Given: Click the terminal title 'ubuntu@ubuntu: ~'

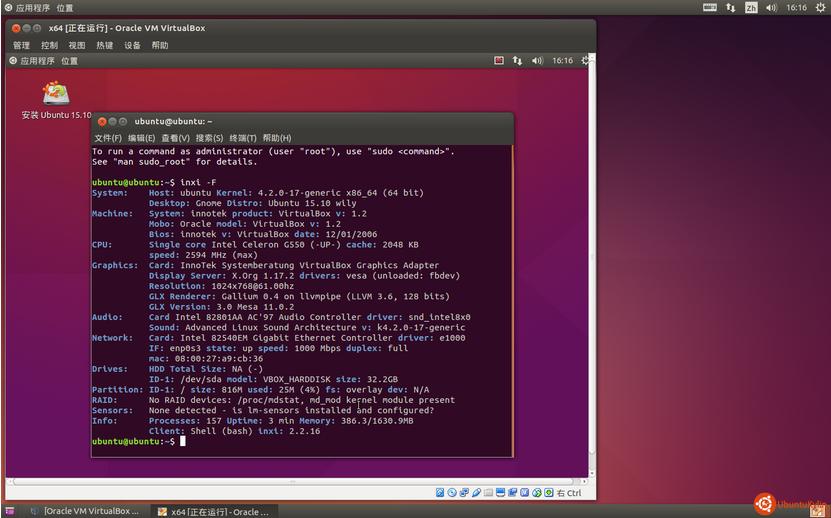Looking at the screenshot, I should [173, 121].
